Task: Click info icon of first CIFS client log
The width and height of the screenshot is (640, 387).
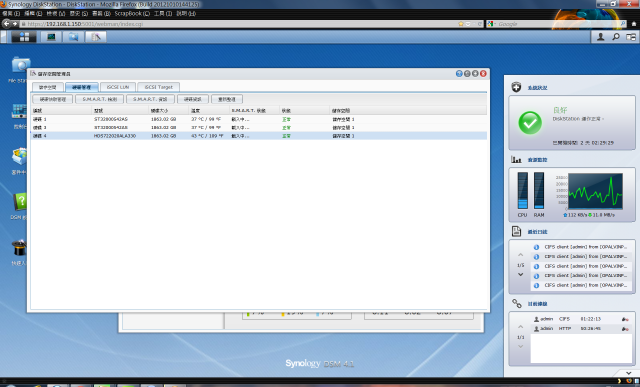Action: click(536, 247)
